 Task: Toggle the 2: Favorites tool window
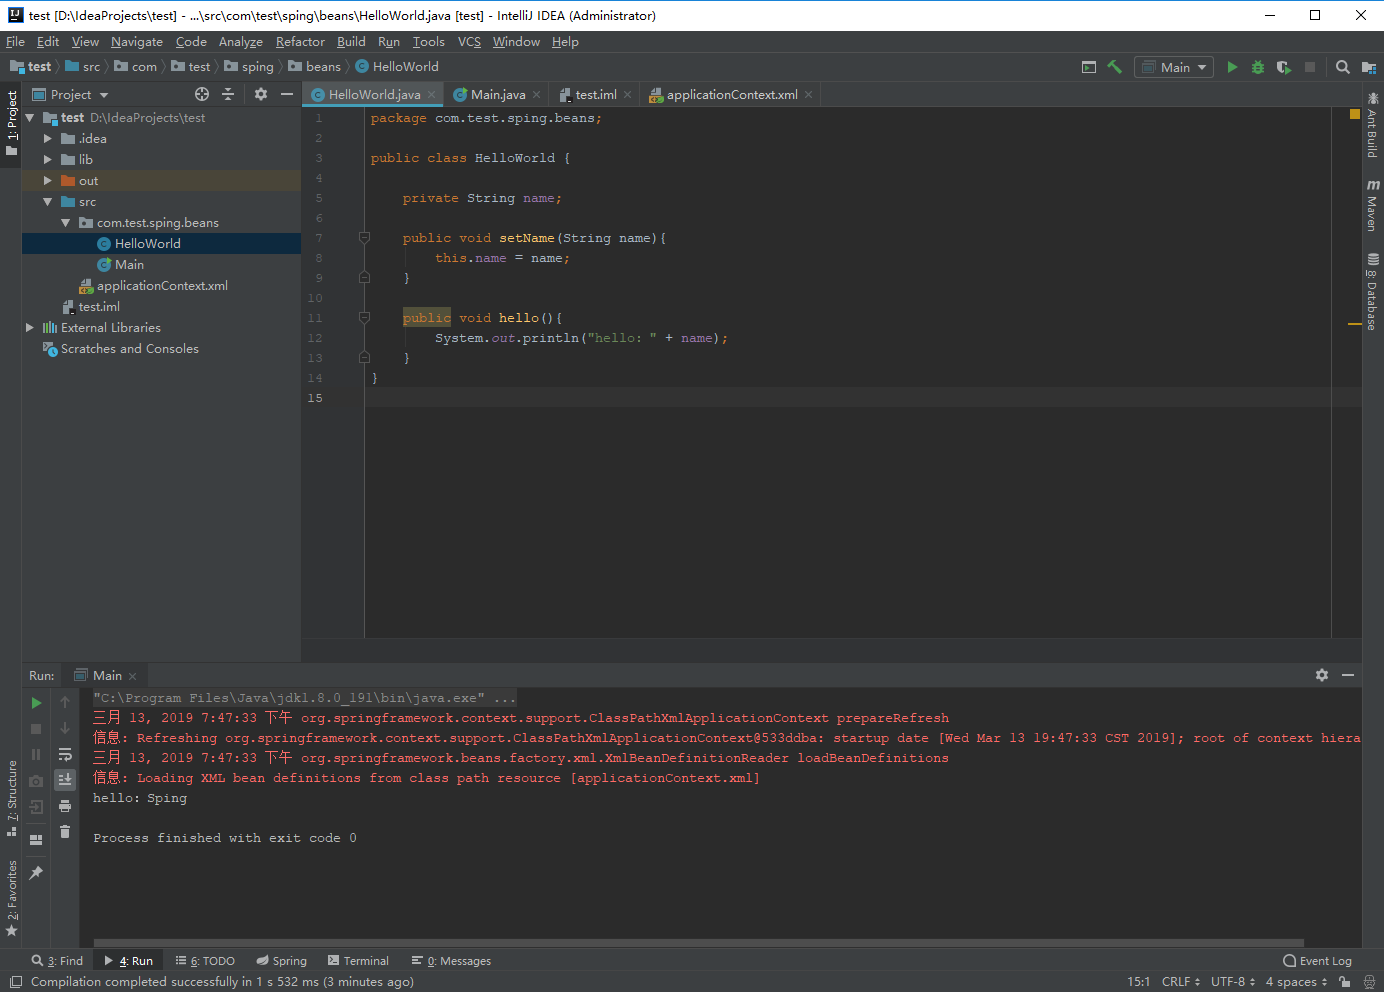[x=11, y=898]
